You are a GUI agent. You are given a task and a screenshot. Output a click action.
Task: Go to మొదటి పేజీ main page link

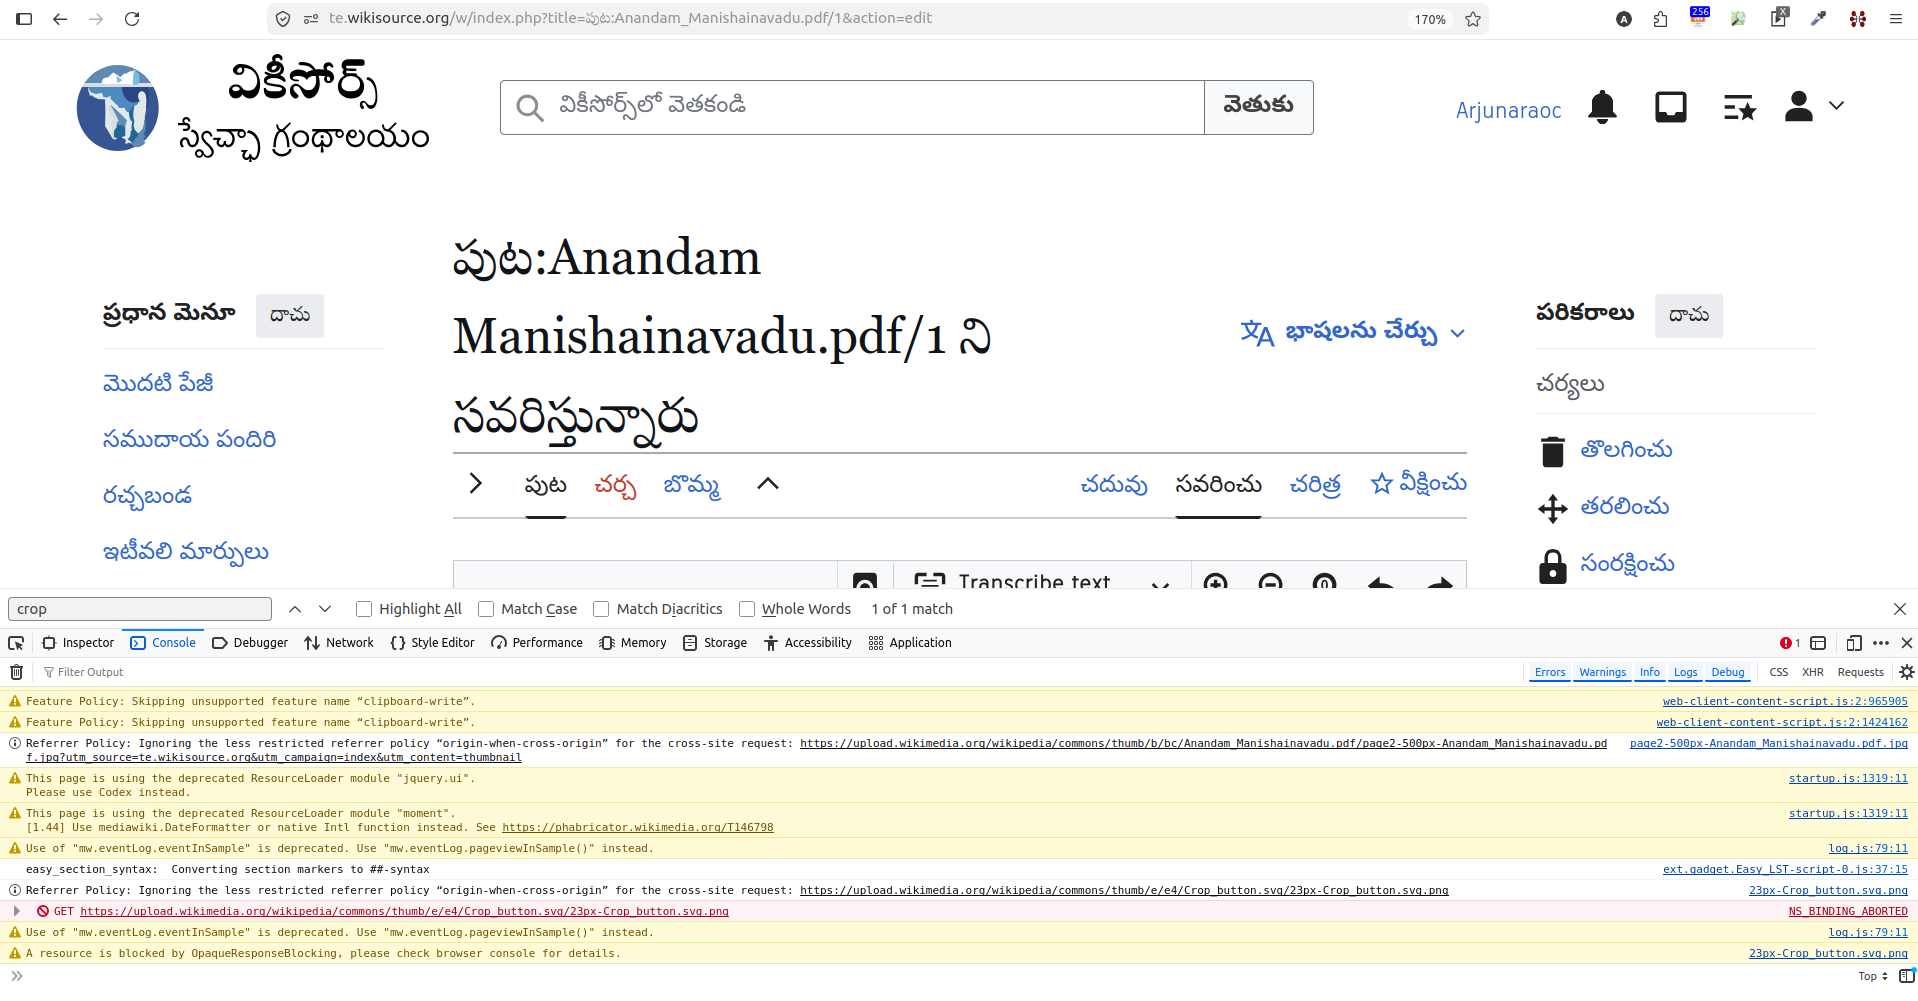pyautogui.click(x=158, y=383)
